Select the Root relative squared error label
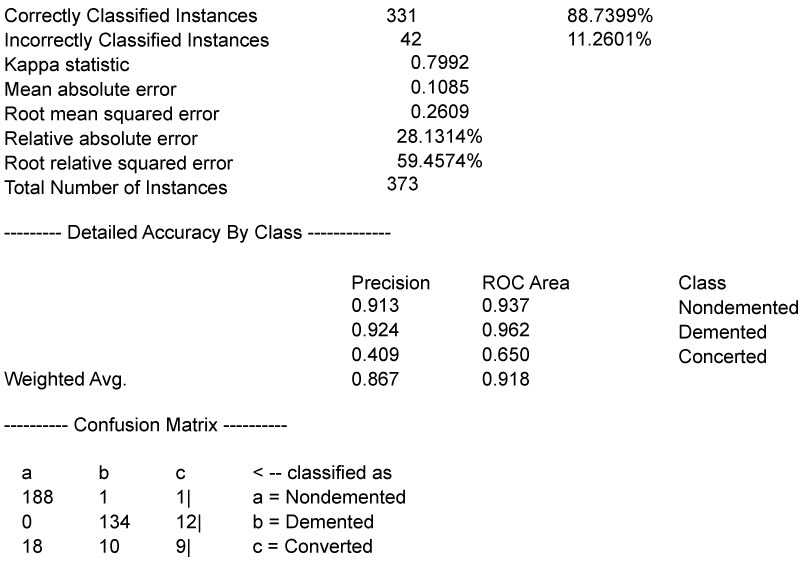The image size is (800, 569). 118,162
